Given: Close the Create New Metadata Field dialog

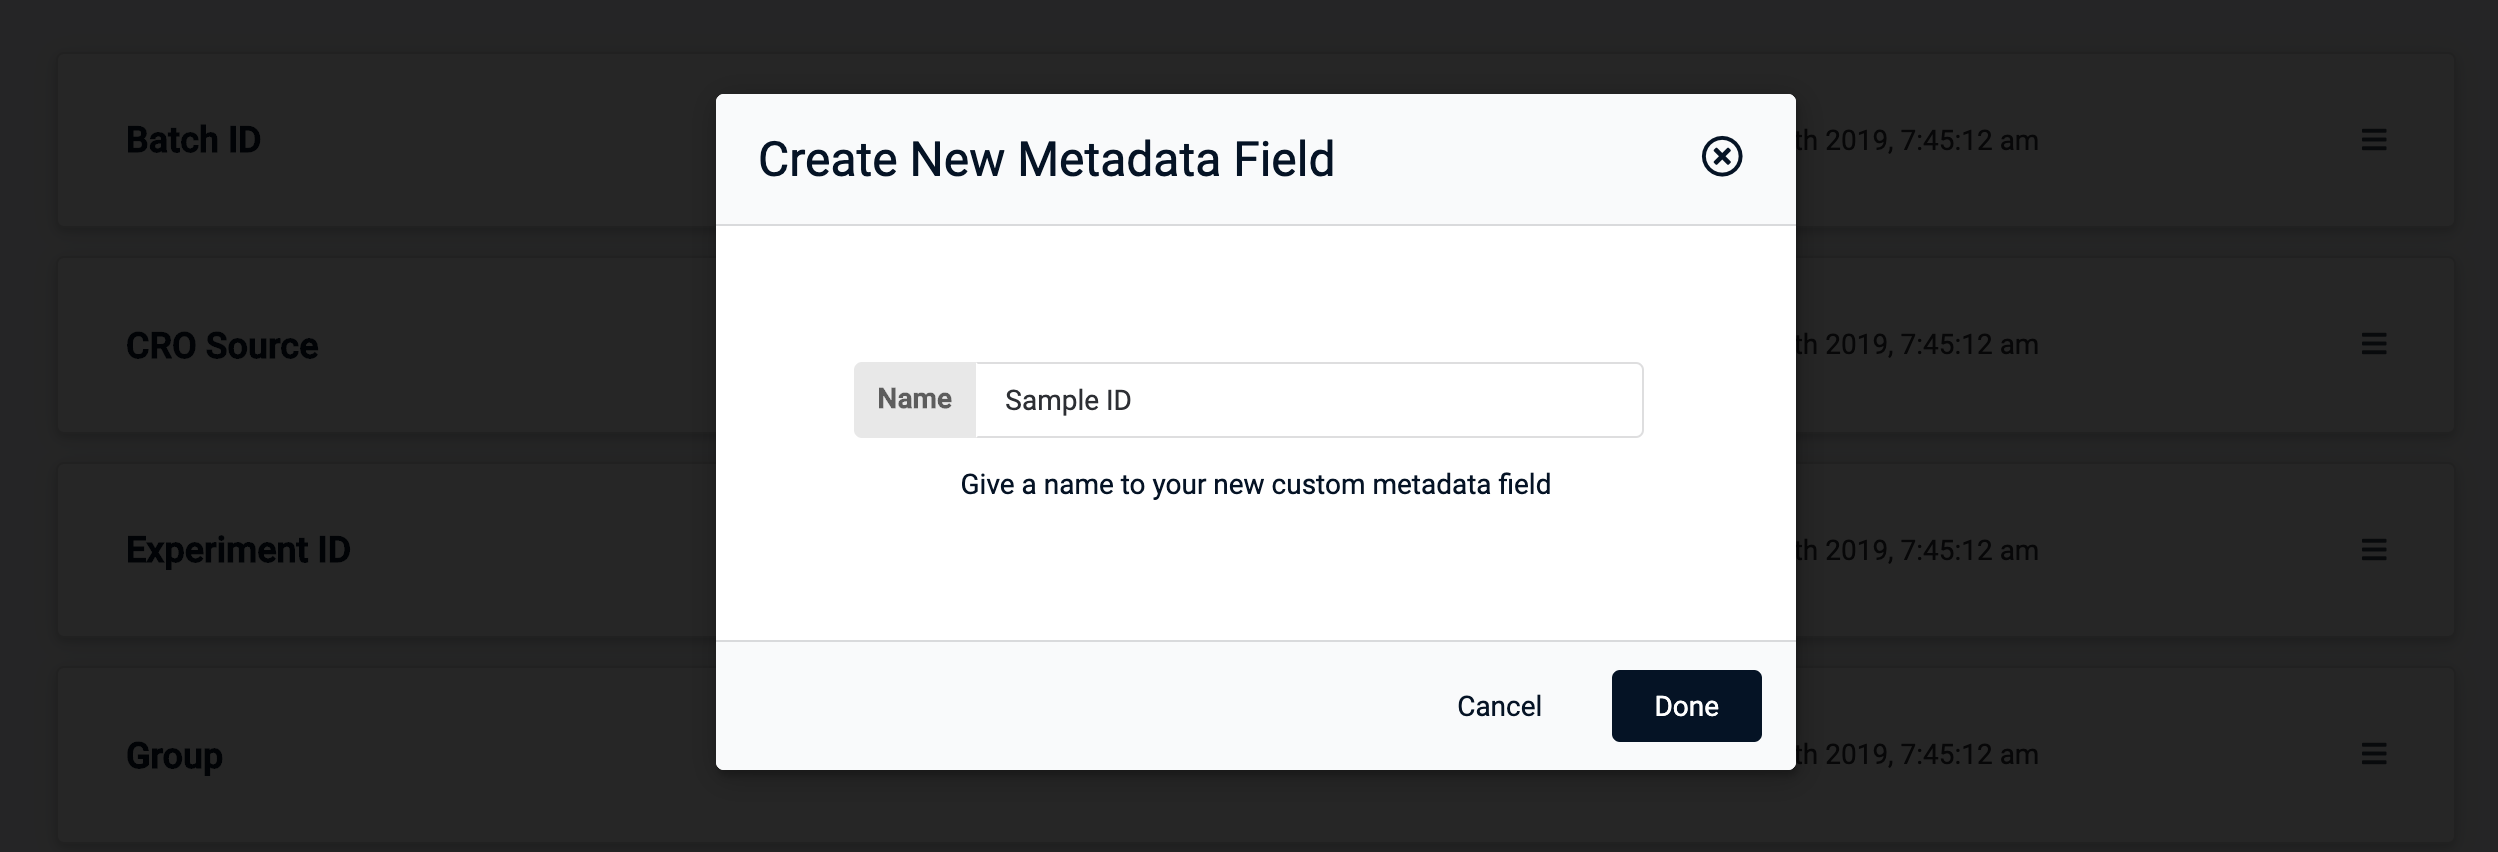Looking at the screenshot, I should point(1721,157).
